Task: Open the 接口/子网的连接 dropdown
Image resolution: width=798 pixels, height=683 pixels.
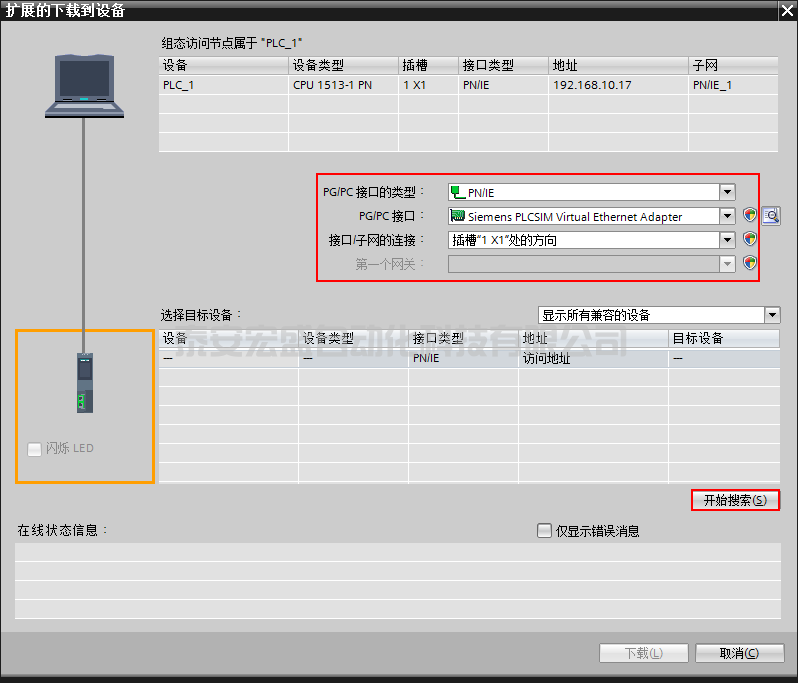Action: click(727, 240)
